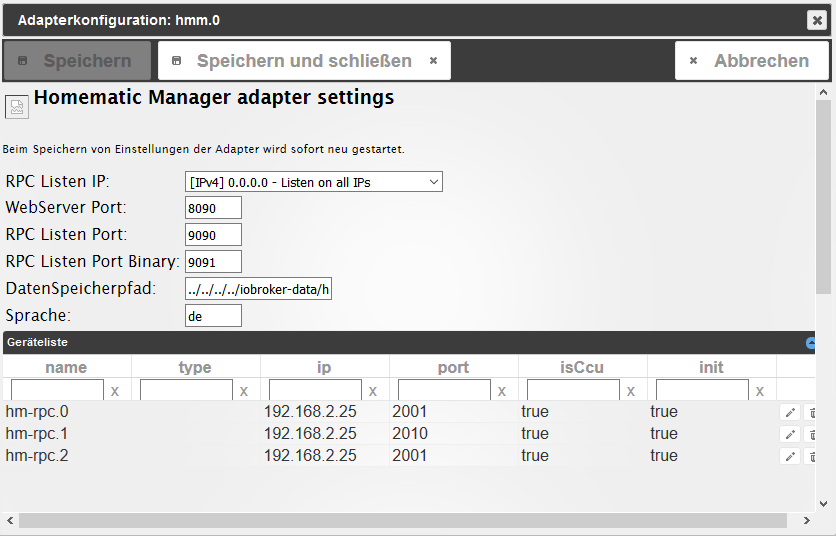Click the init column filter input

(x=703, y=390)
